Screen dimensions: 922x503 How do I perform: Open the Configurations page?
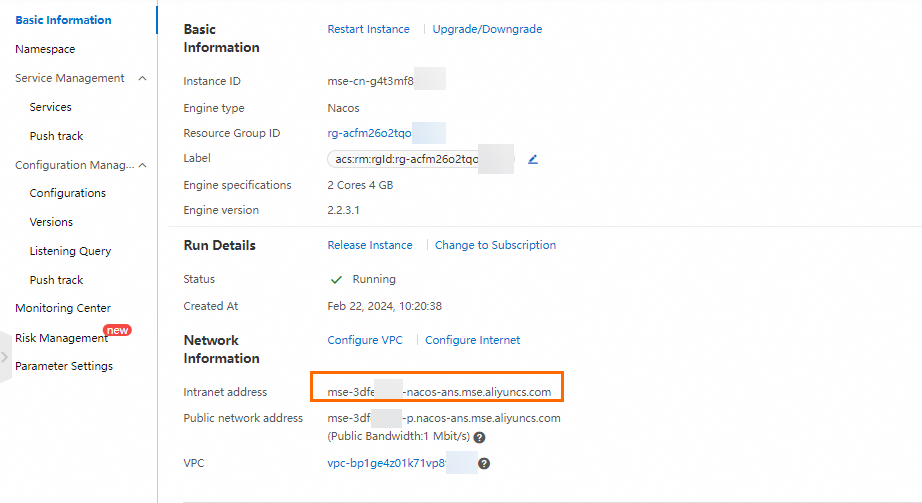pyautogui.click(x=67, y=193)
